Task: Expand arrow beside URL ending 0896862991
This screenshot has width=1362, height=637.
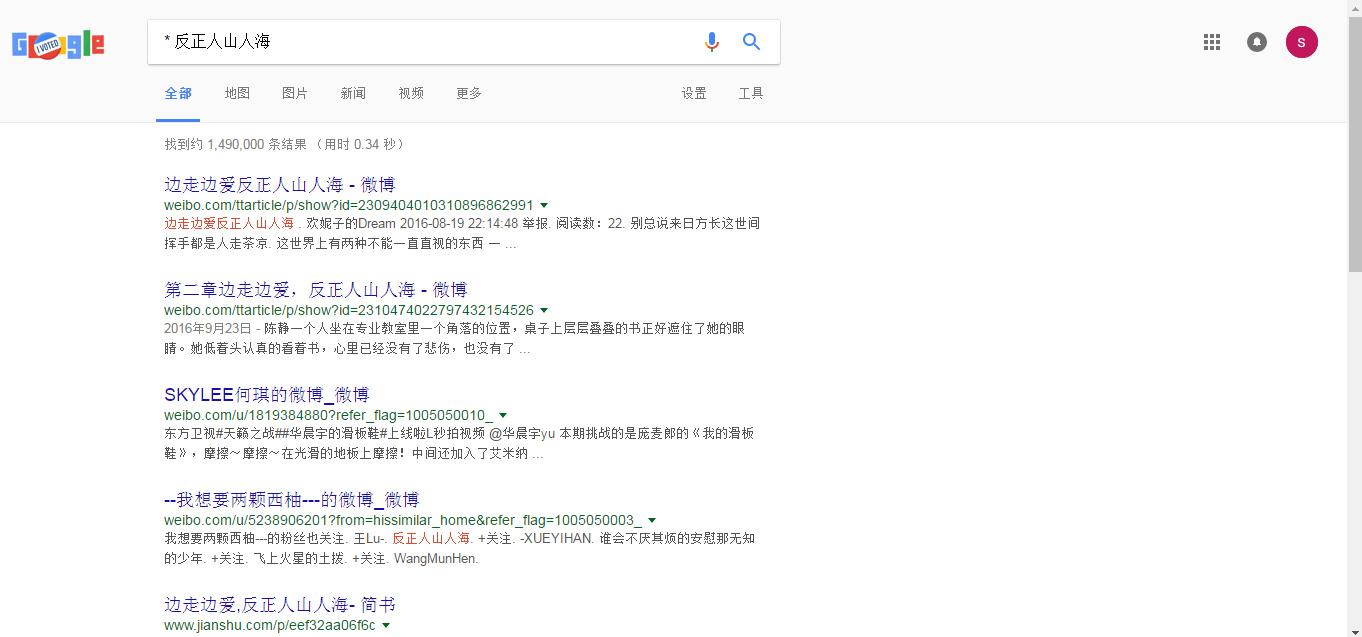Action: tap(544, 206)
